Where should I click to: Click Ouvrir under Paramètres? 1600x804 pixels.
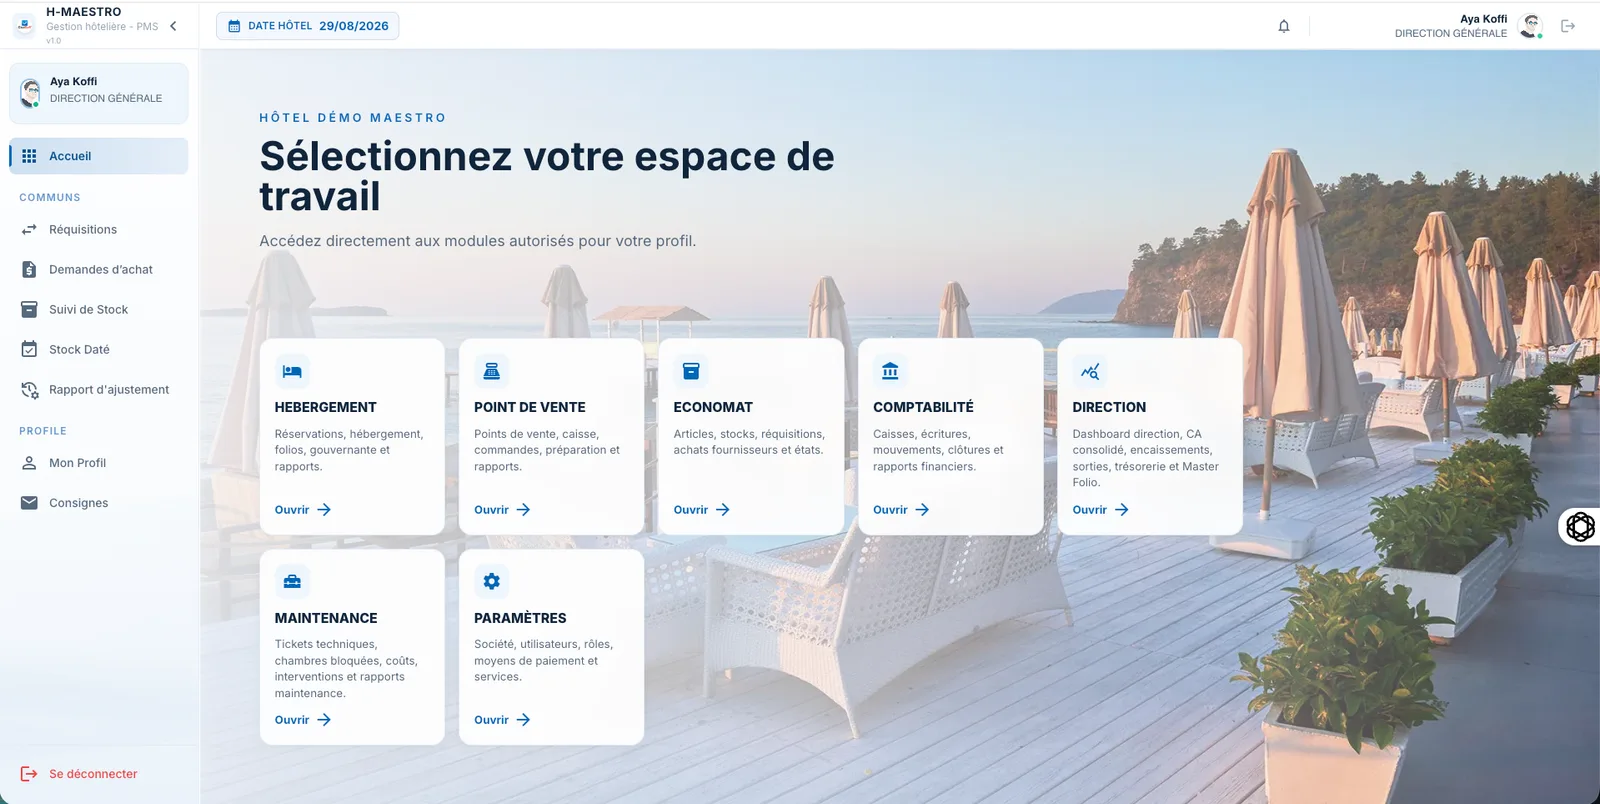coord(502,720)
